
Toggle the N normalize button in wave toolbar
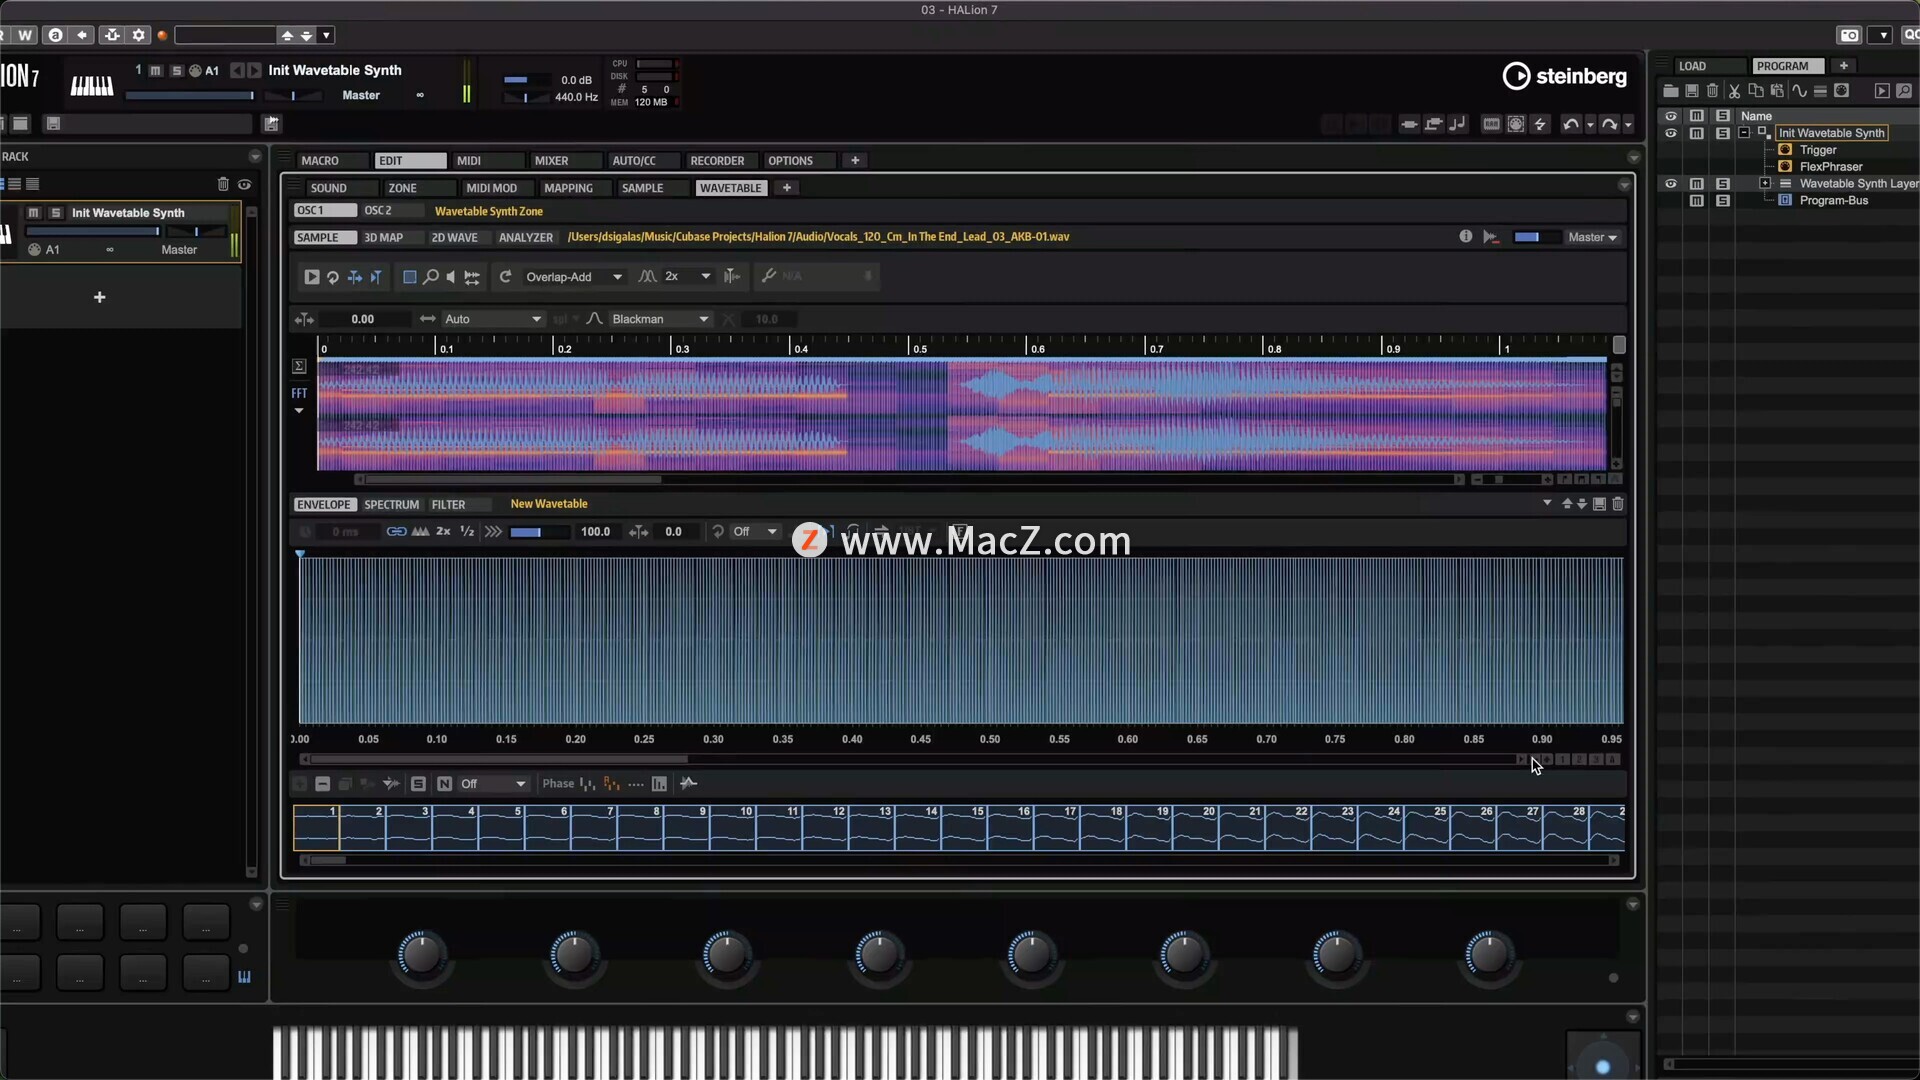click(x=444, y=784)
